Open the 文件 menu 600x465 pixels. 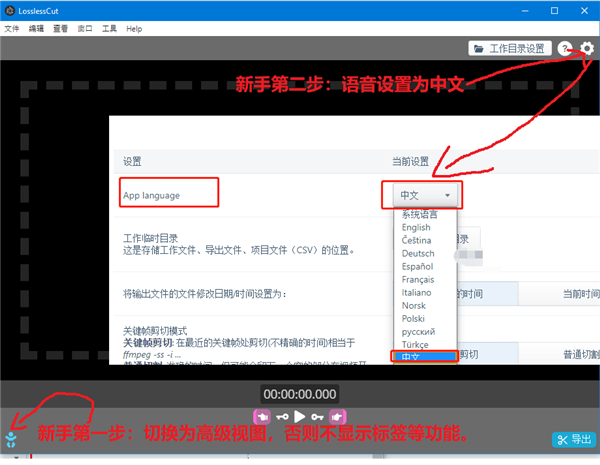[x=12, y=29]
